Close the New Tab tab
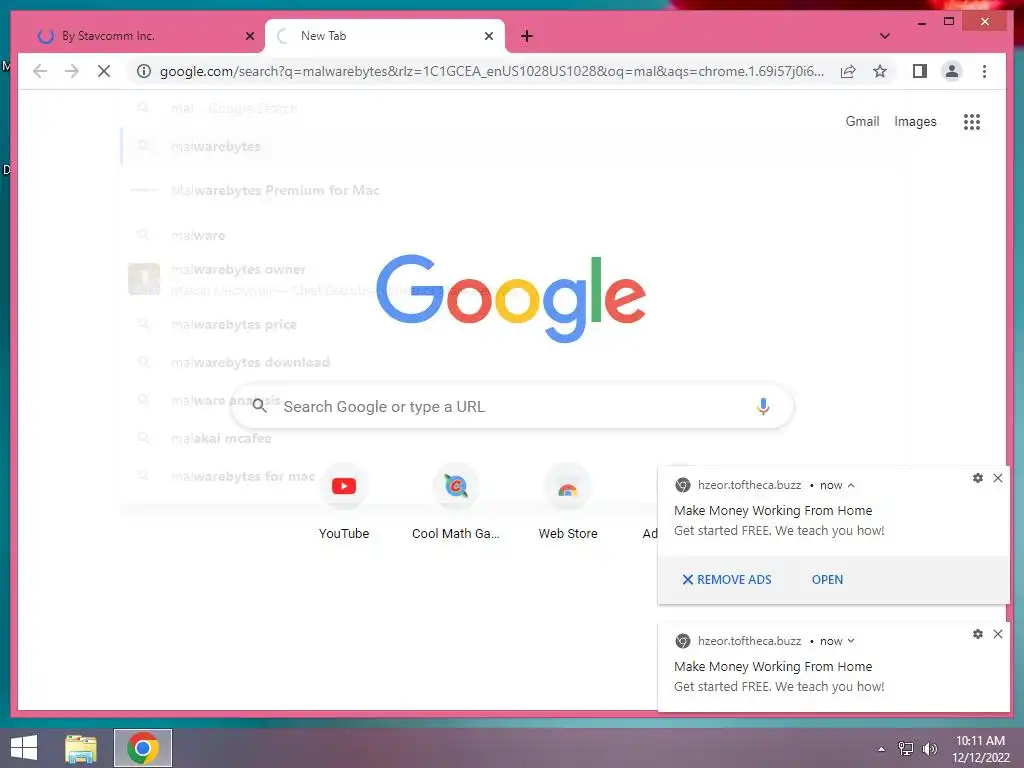Viewport: 1024px width, 768px height. coord(488,36)
